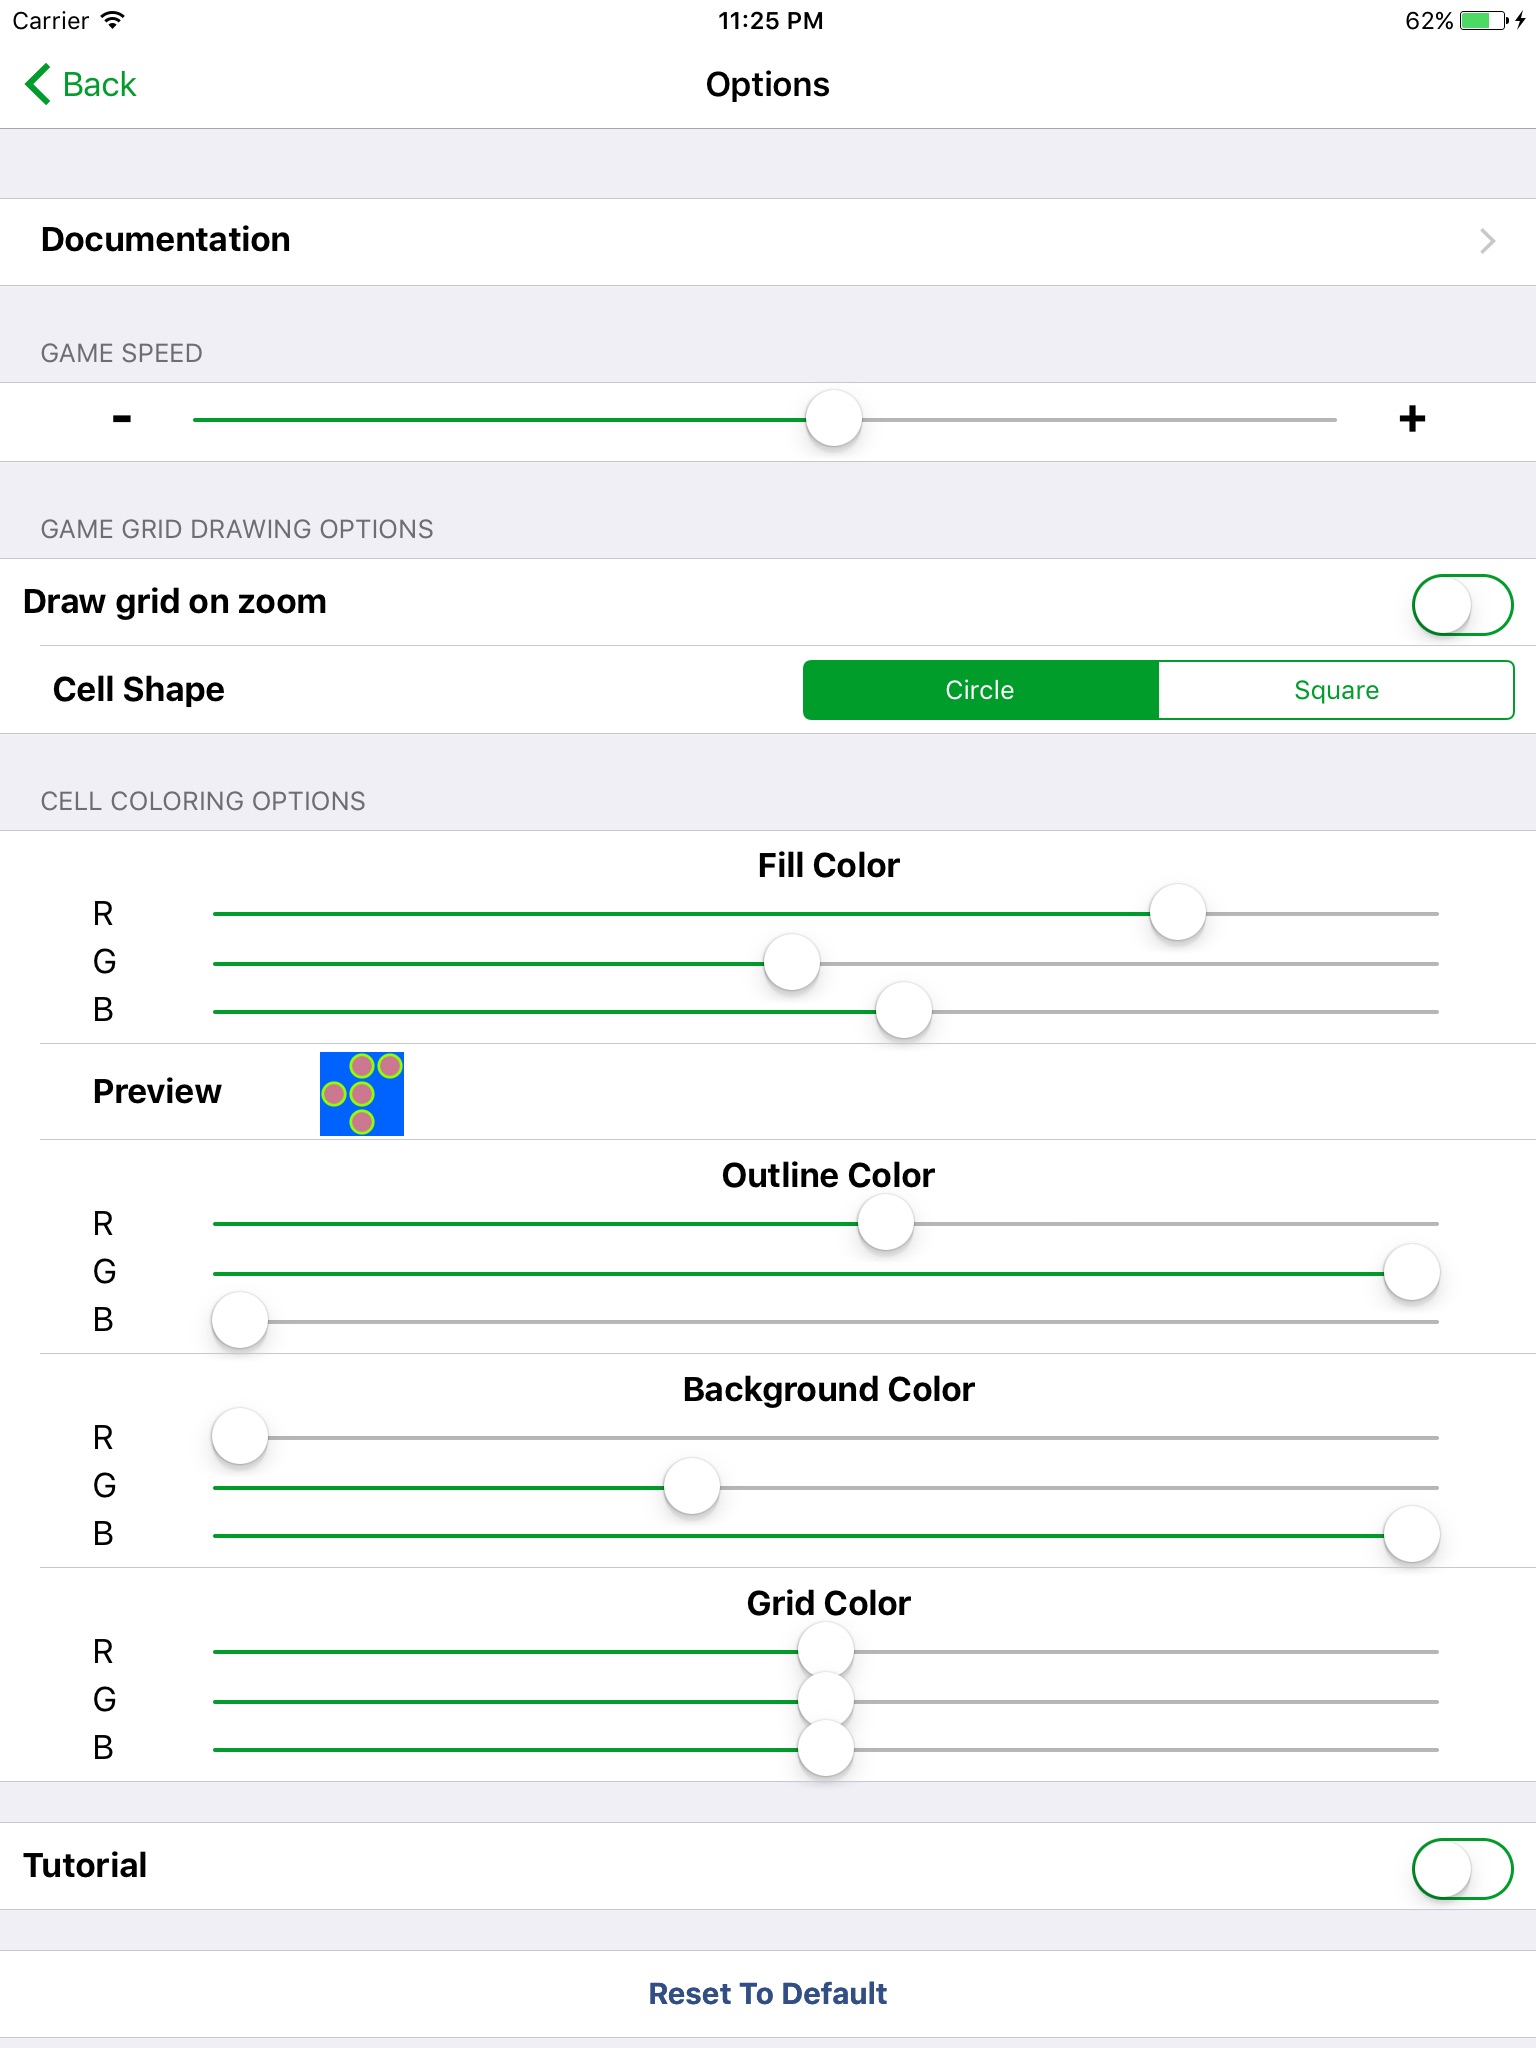Tap the Back chevron icon
1536x2048 pixels.
tap(38, 85)
